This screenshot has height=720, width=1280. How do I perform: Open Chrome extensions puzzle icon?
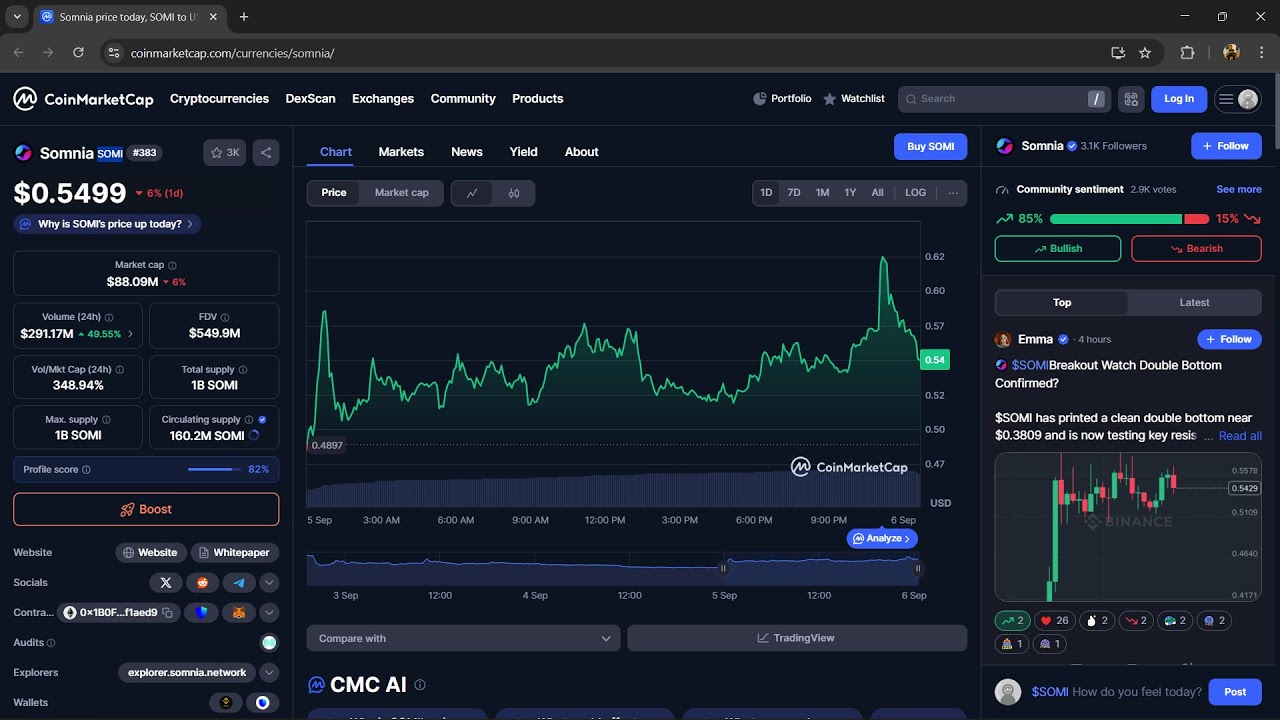tap(1187, 53)
